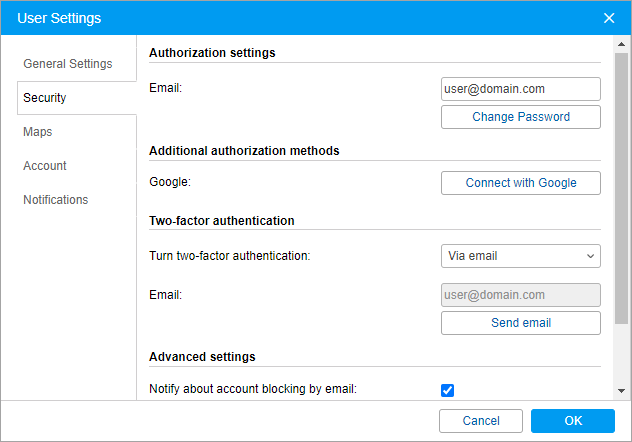This screenshot has width=632, height=442.
Task: Open the General Settings tab
Action: click(x=68, y=64)
